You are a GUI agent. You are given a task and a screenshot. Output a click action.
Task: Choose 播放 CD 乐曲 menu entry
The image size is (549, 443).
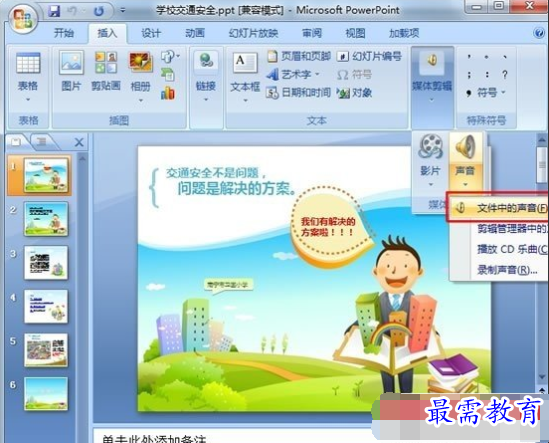point(499,249)
